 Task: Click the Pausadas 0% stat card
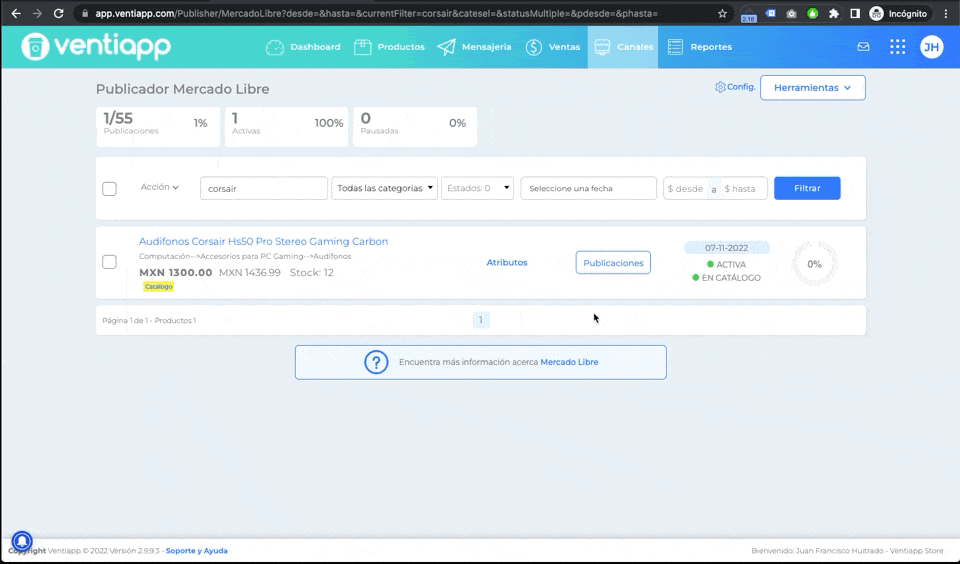click(415, 127)
